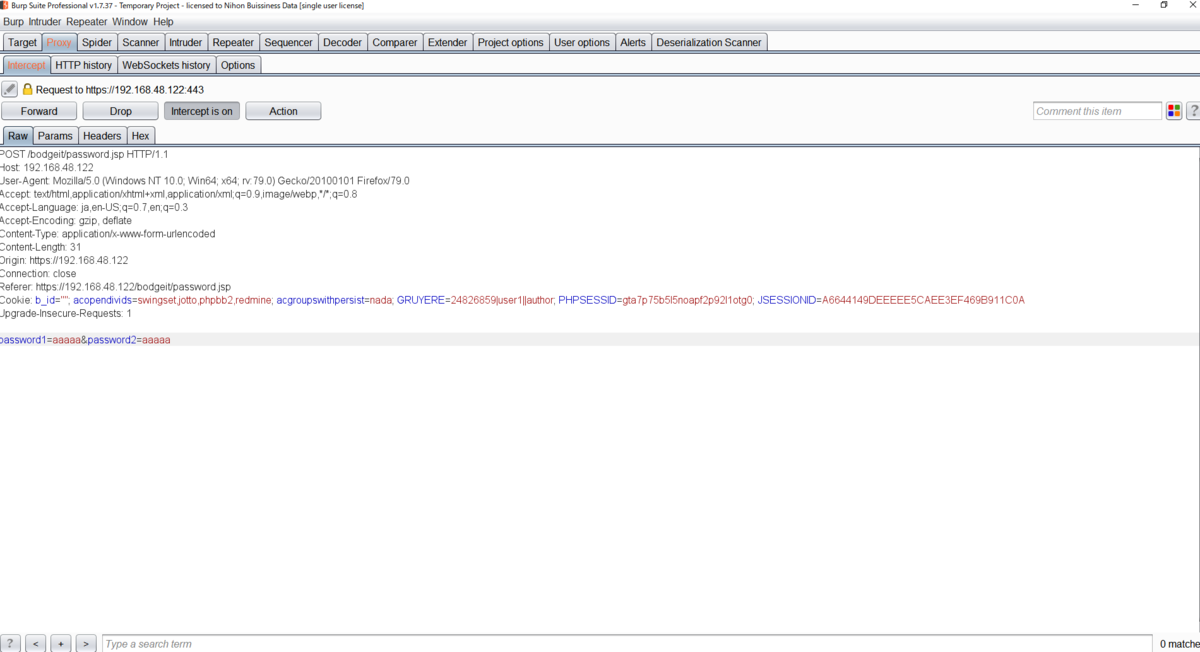Viewport: 1200px width, 652px height.
Task: Click the JSESSIONID cookie value
Action: pos(923,300)
